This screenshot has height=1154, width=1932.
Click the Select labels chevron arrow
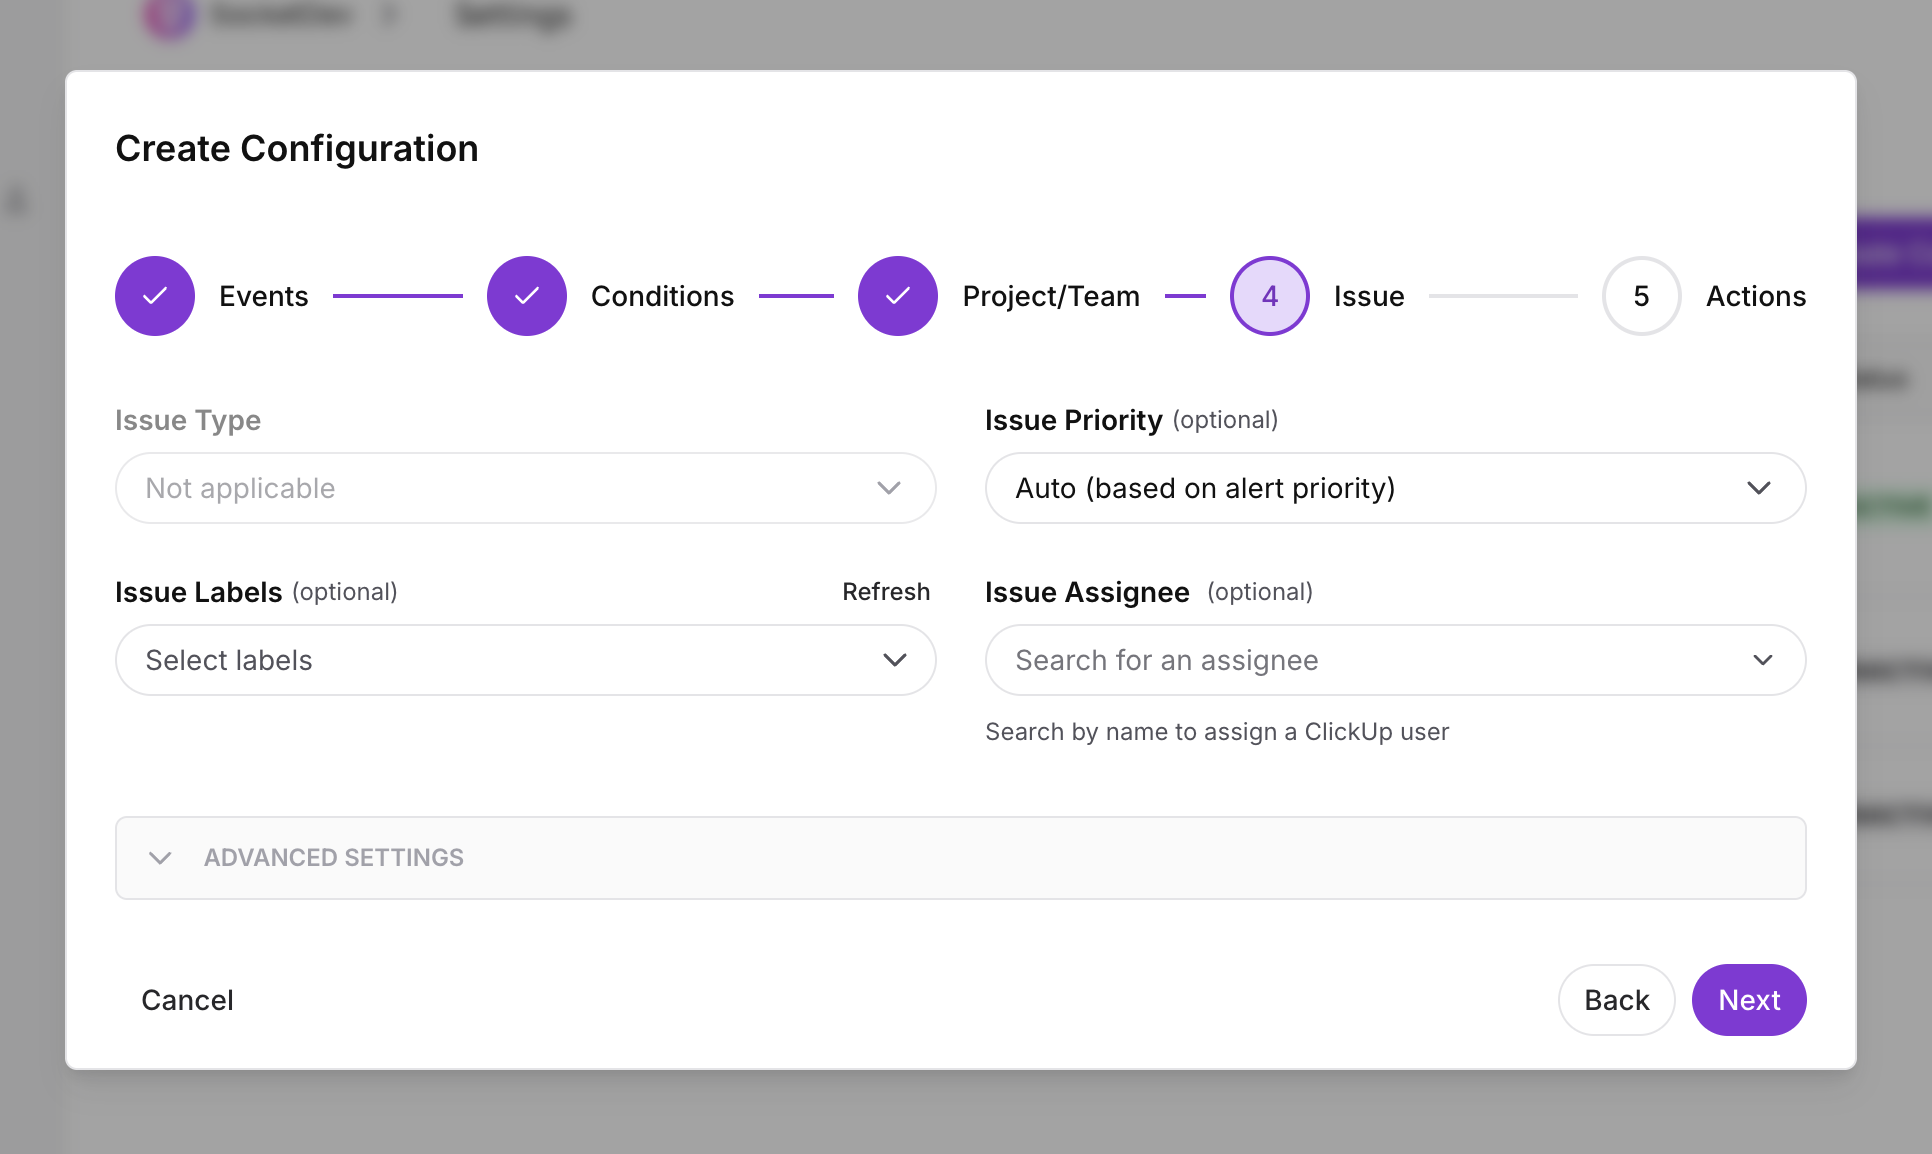click(x=895, y=660)
